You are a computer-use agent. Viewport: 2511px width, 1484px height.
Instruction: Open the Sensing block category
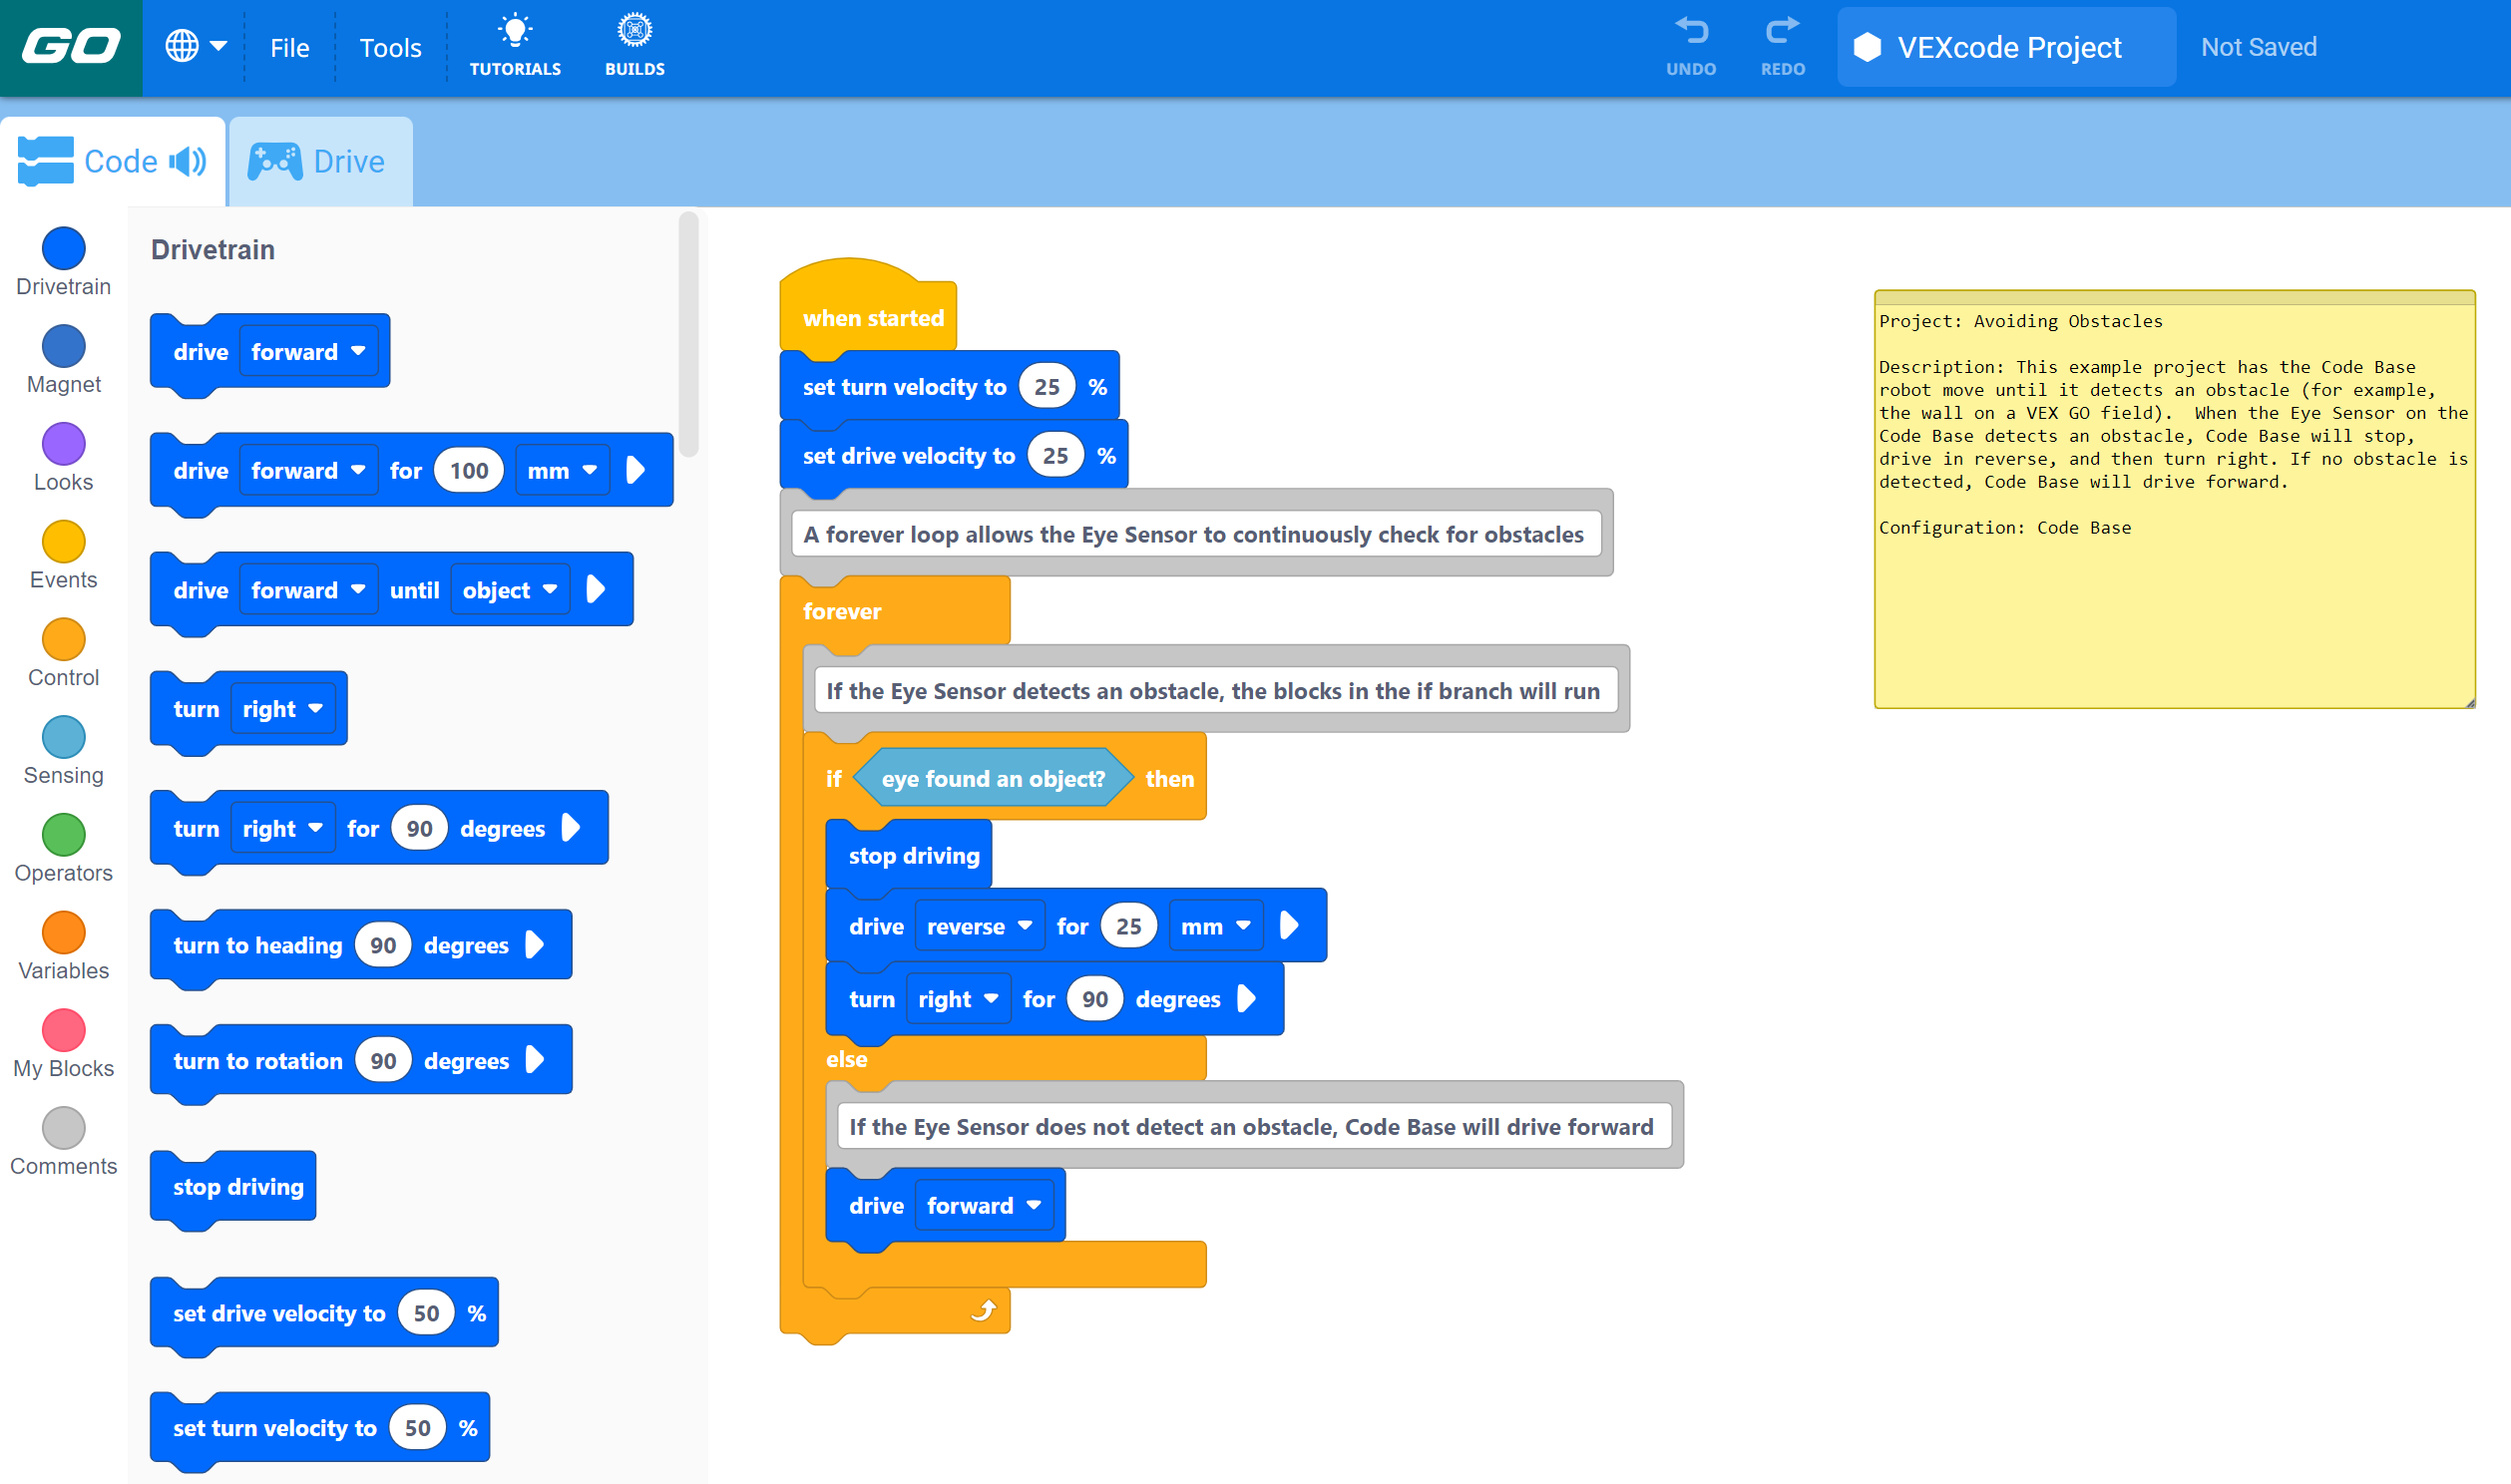click(63, 737)
